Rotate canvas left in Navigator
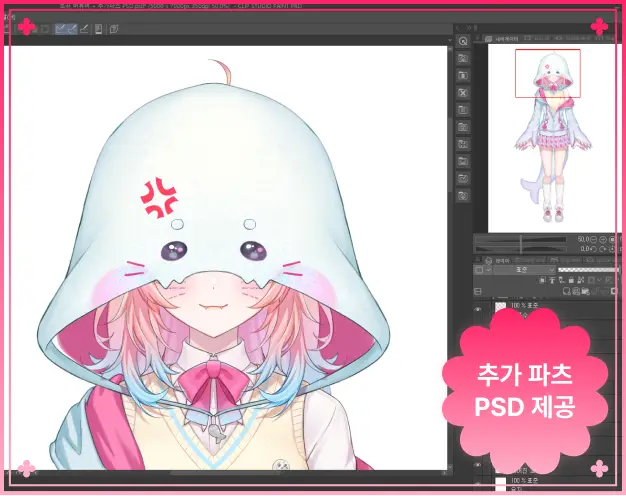Image resolution: width=626 pixels, height=496 pixels. pyautogui.click(x=594, y=249)
